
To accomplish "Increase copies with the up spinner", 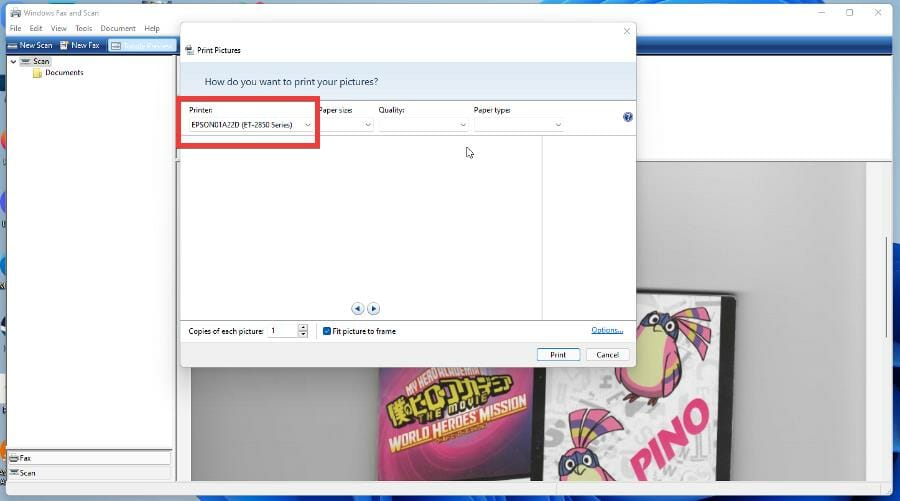I will [303, 328].
